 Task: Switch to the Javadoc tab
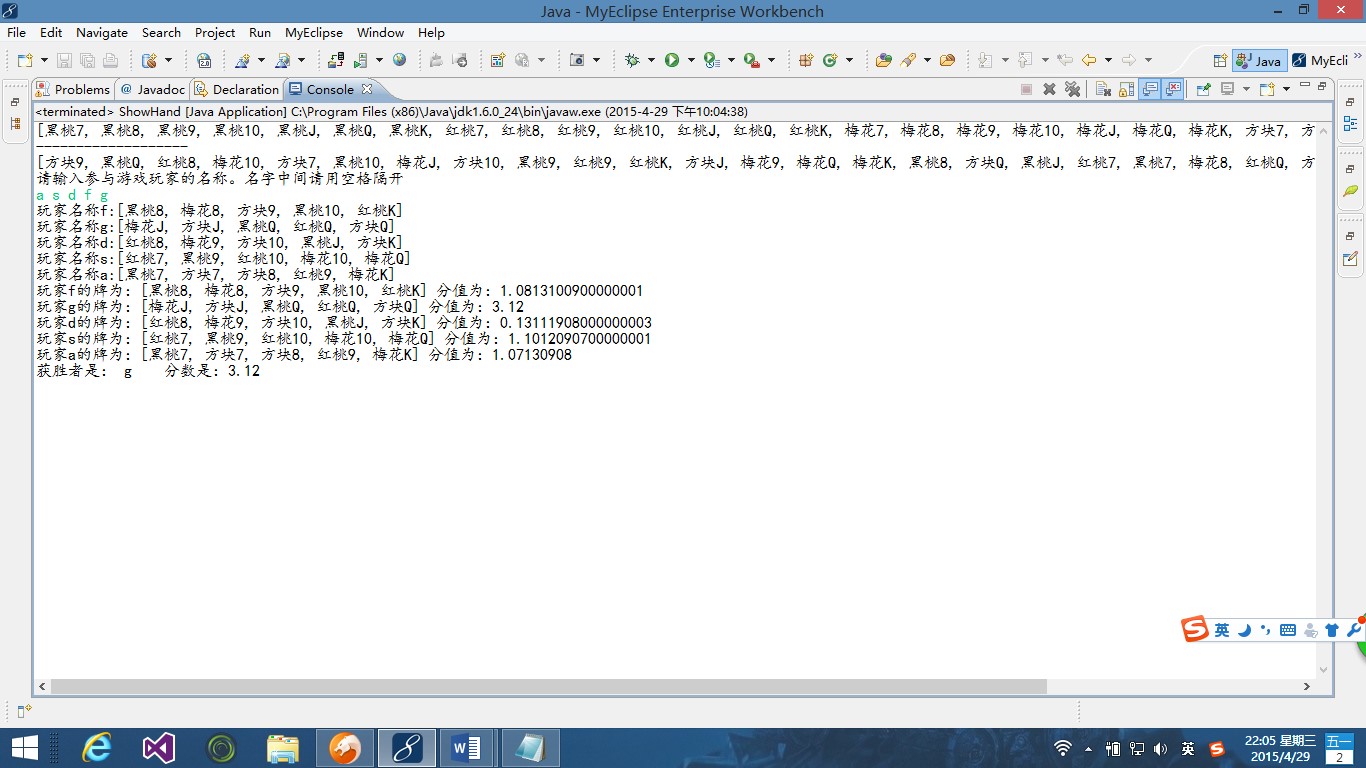[152, 89]
